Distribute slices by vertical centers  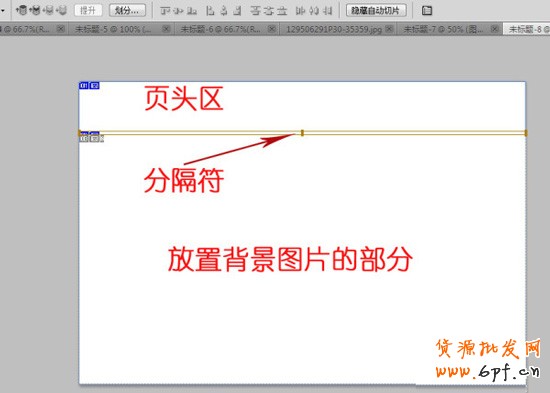269,11
